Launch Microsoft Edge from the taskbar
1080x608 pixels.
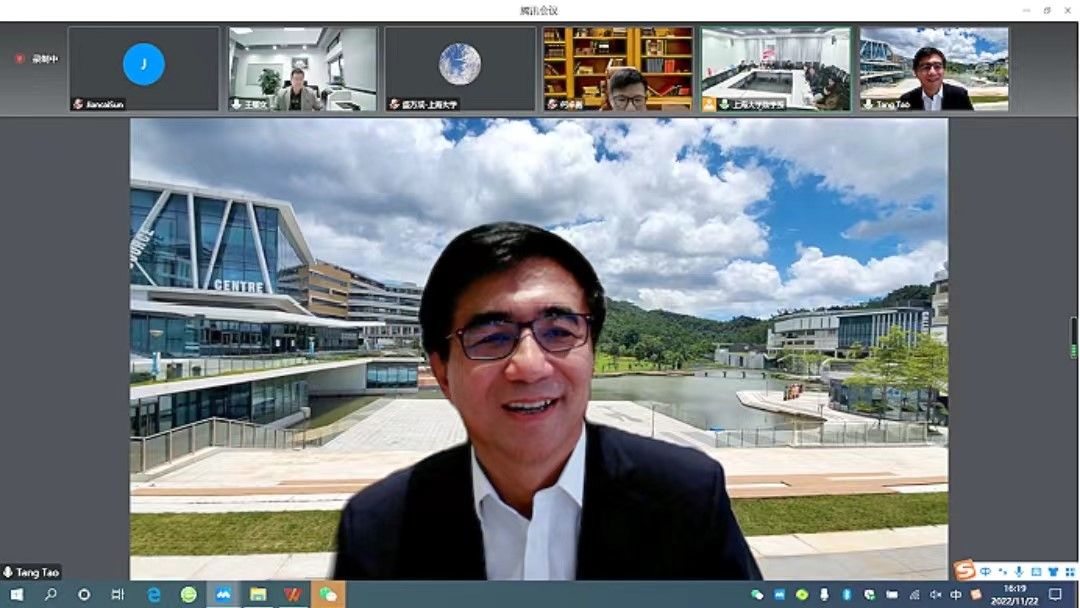[154, 594]
